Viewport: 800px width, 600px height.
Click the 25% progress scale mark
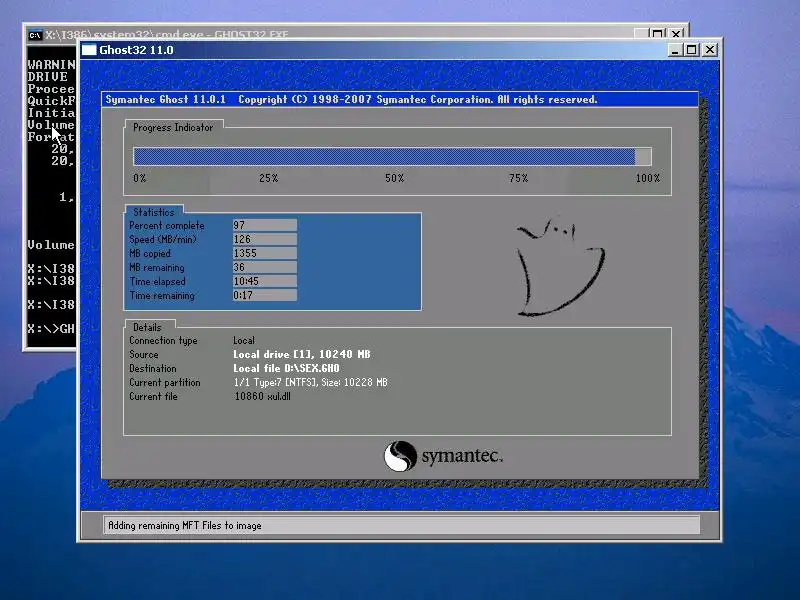pos(268,178)
